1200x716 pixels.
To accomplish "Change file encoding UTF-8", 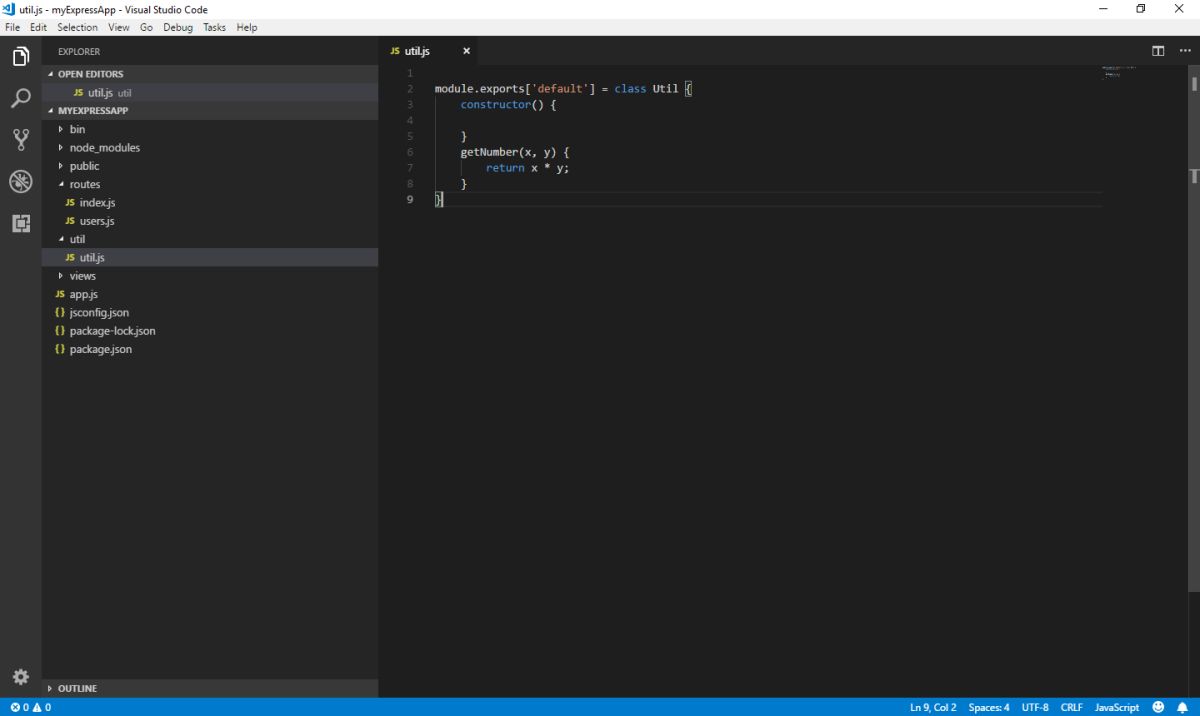I will pos(1035,707).
